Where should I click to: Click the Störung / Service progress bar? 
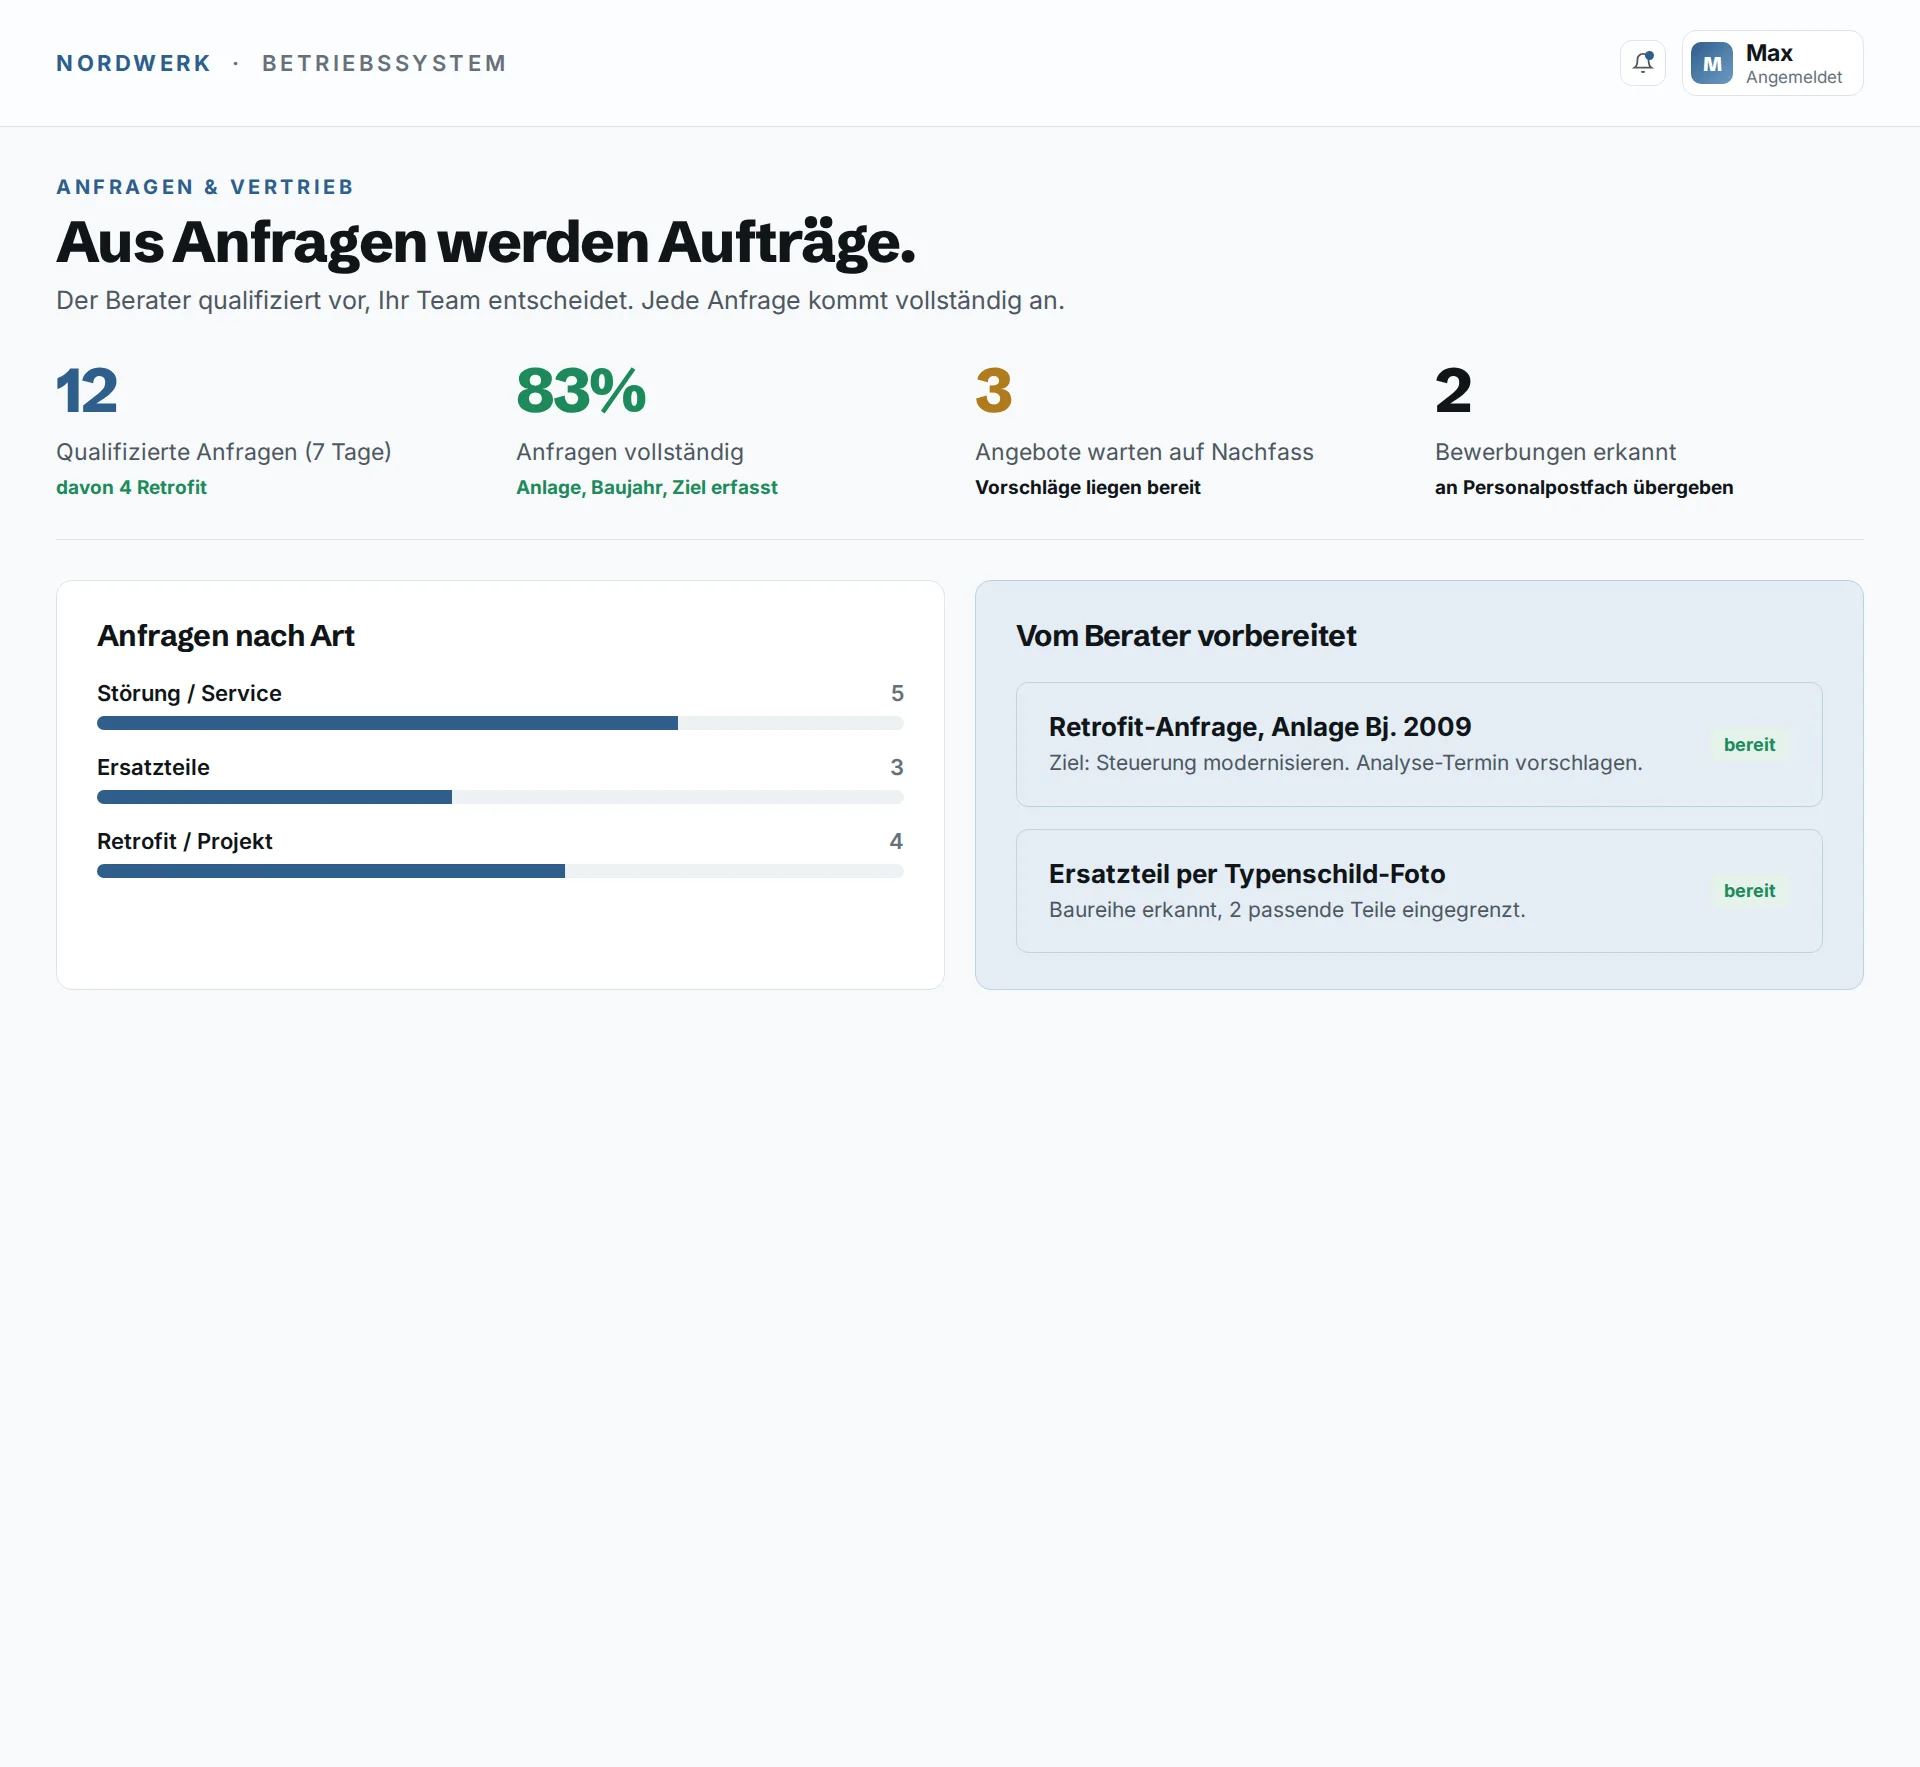pos(500,723)
